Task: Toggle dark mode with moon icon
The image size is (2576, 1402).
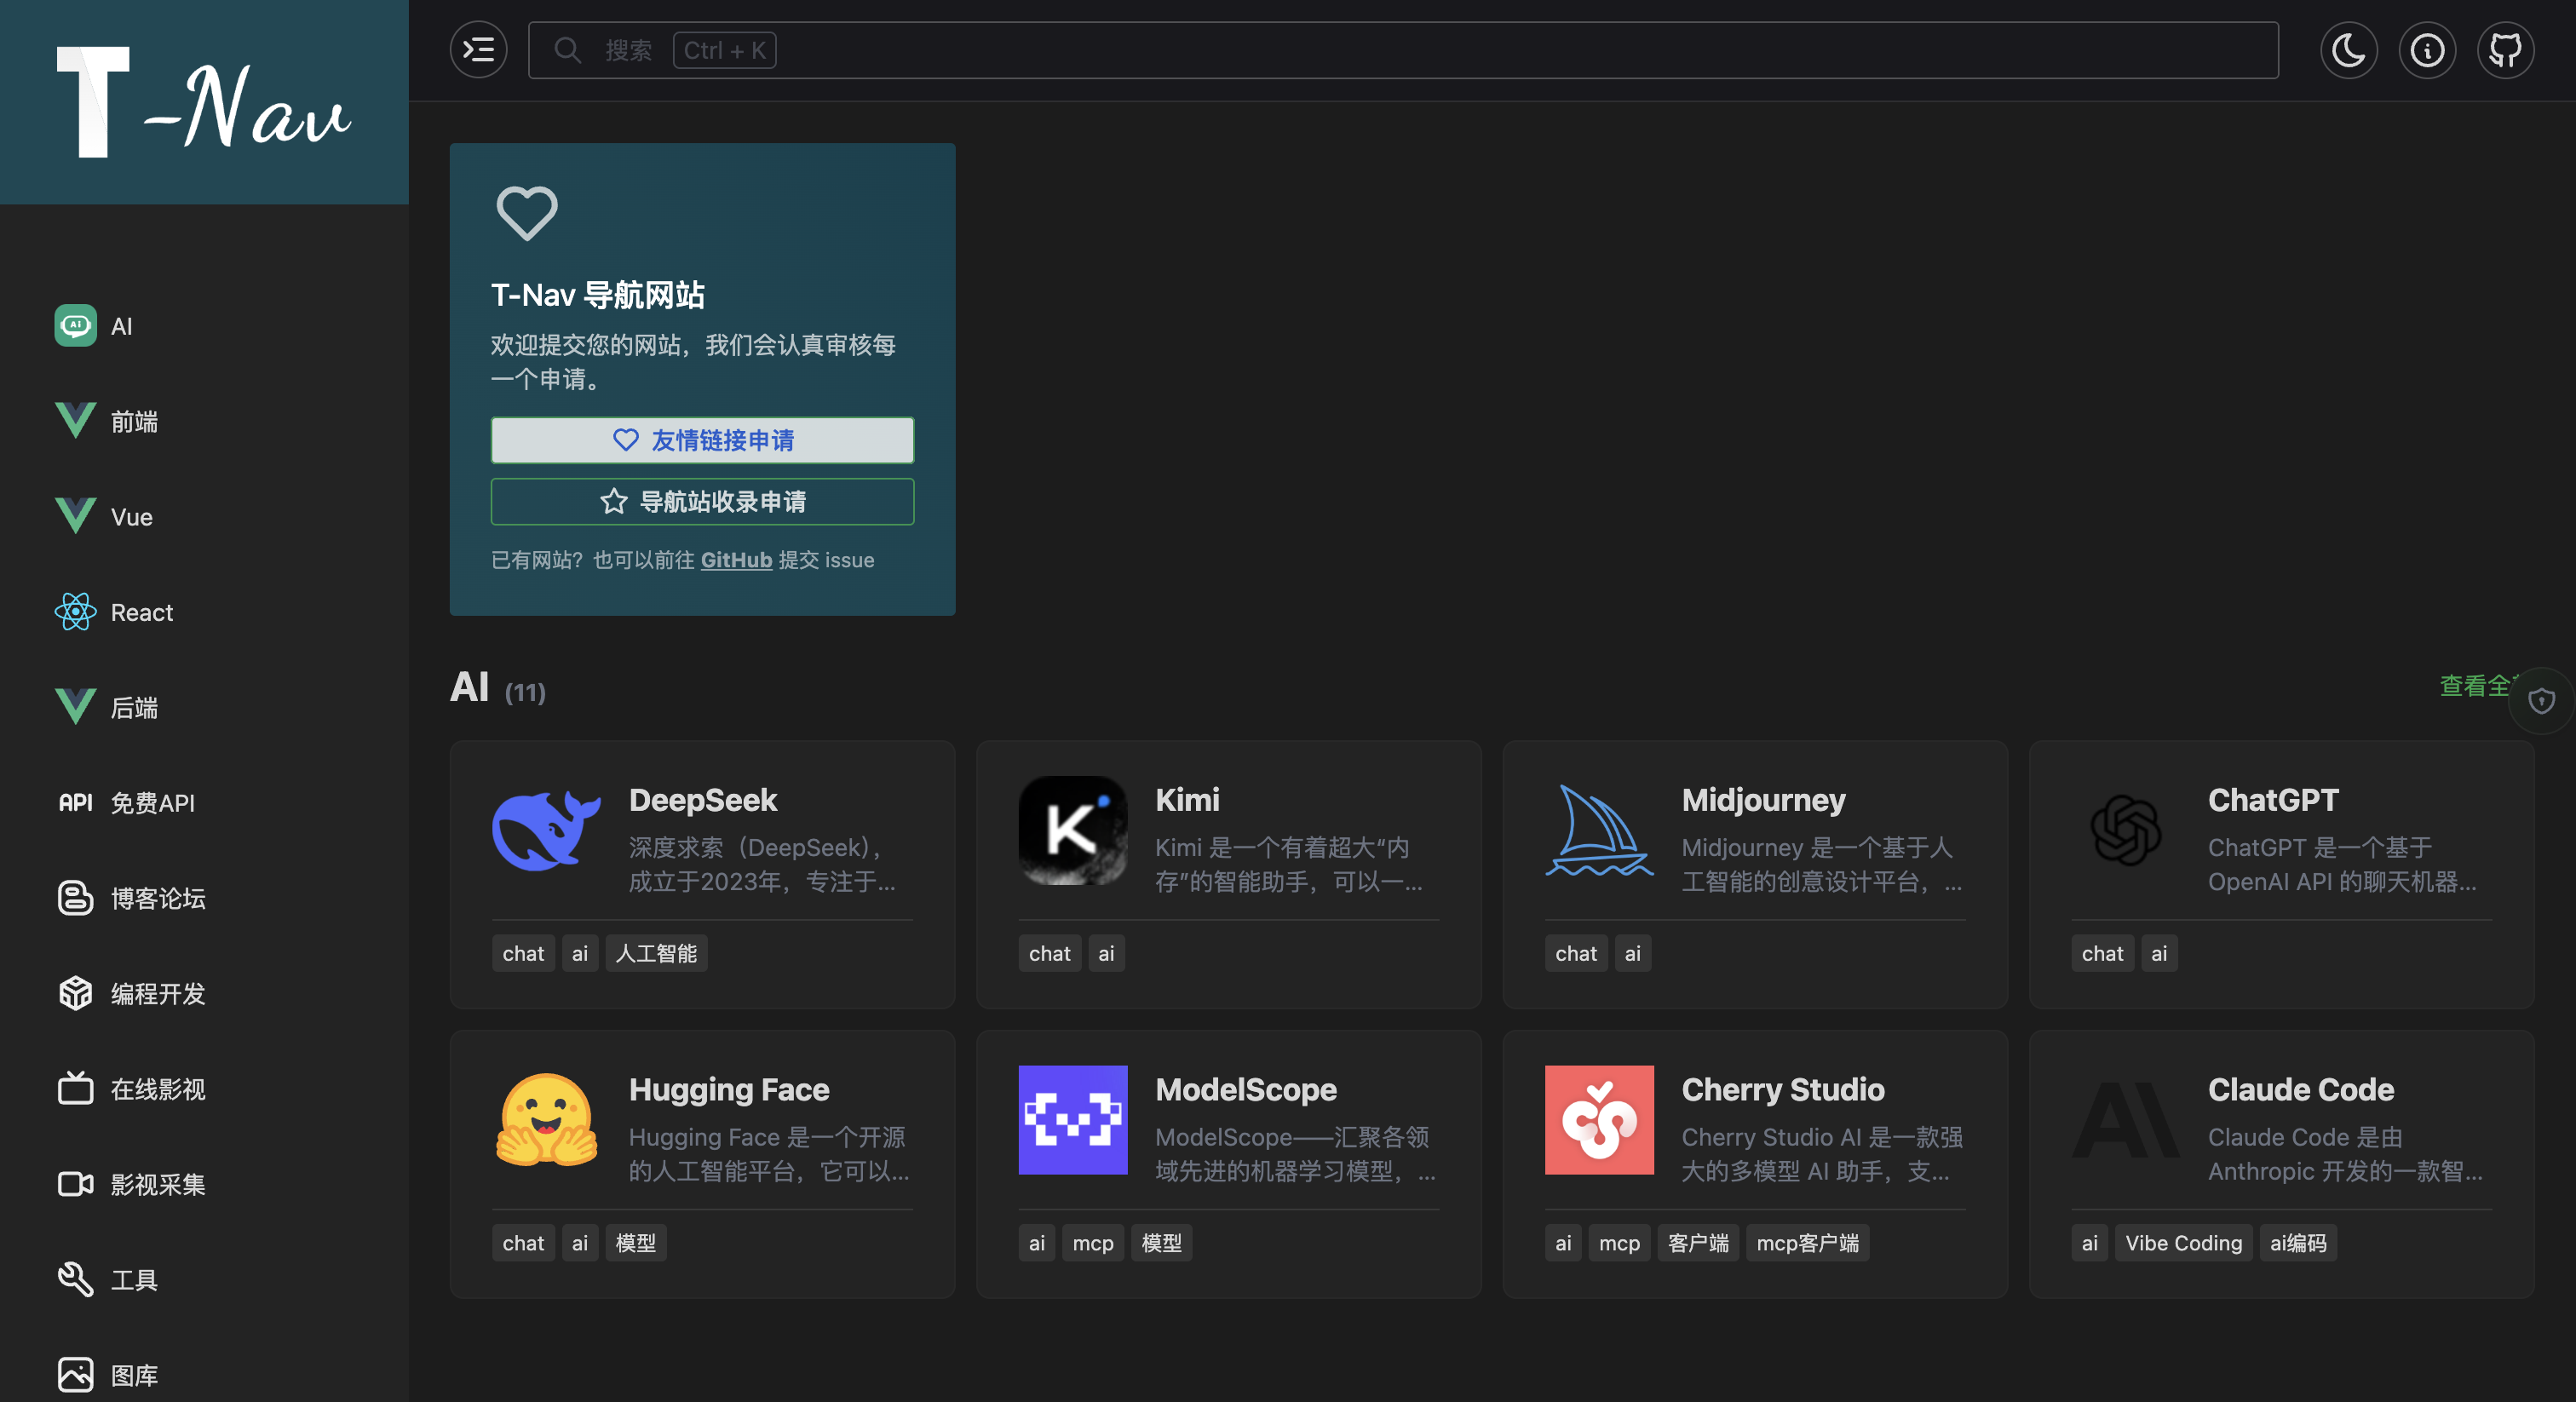Action: [2348, 50]
